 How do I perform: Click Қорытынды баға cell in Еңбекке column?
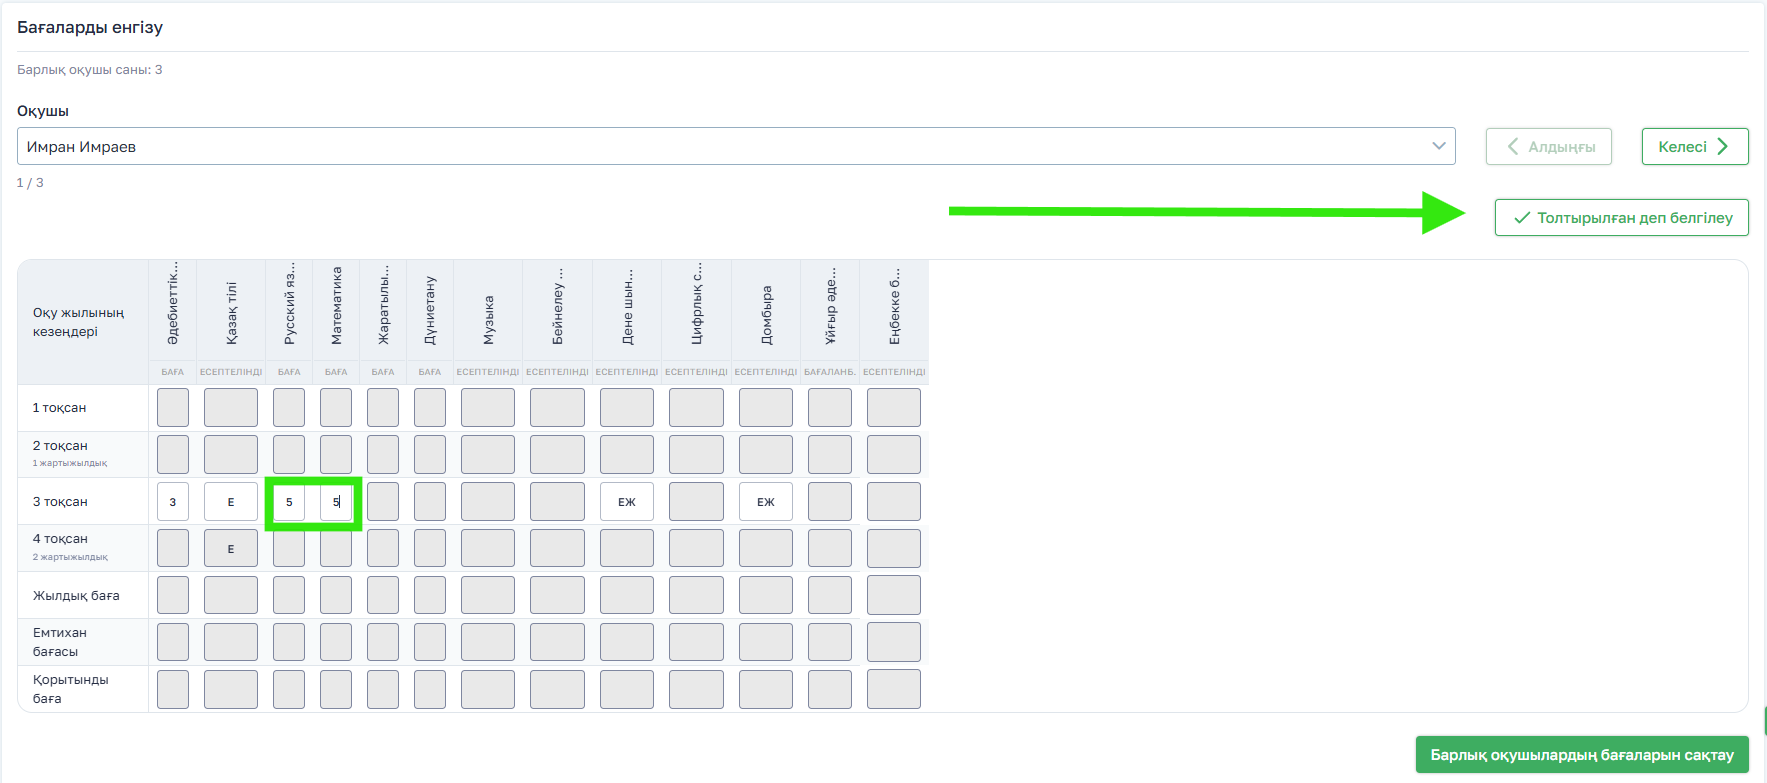coord(894,690)
